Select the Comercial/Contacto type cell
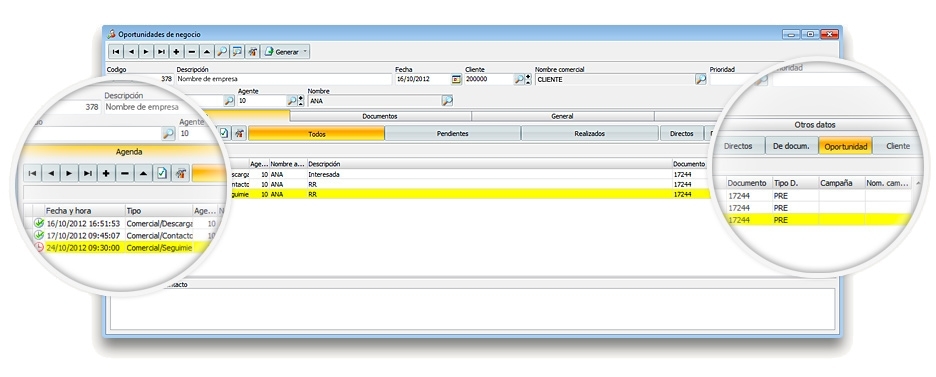936x377 pixels. (159, 236)
